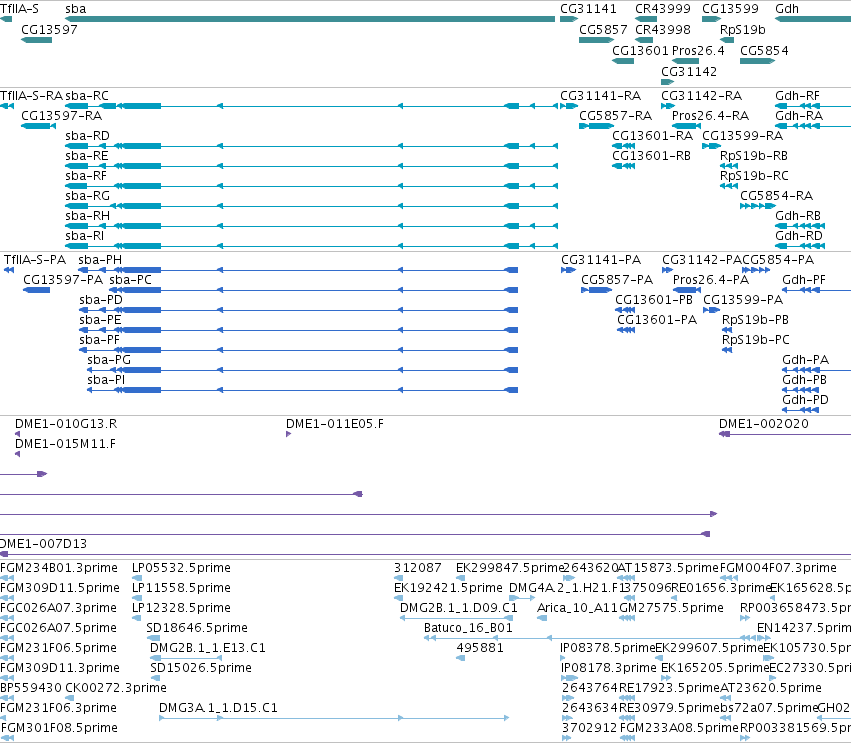Click the sba-RE transcript label
851x743 pixels.
coord(87,156)
